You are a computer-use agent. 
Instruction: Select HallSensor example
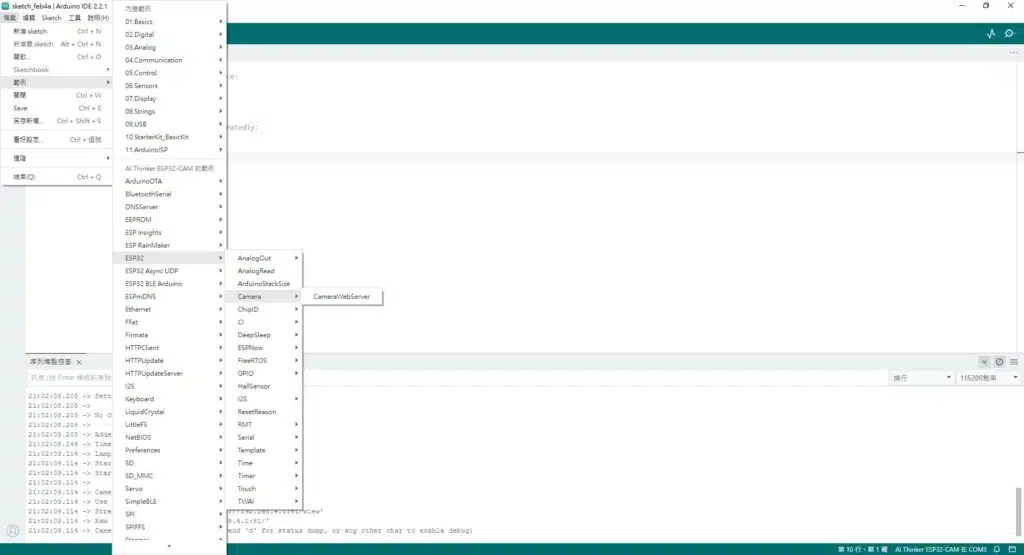[x=264, y=387]
